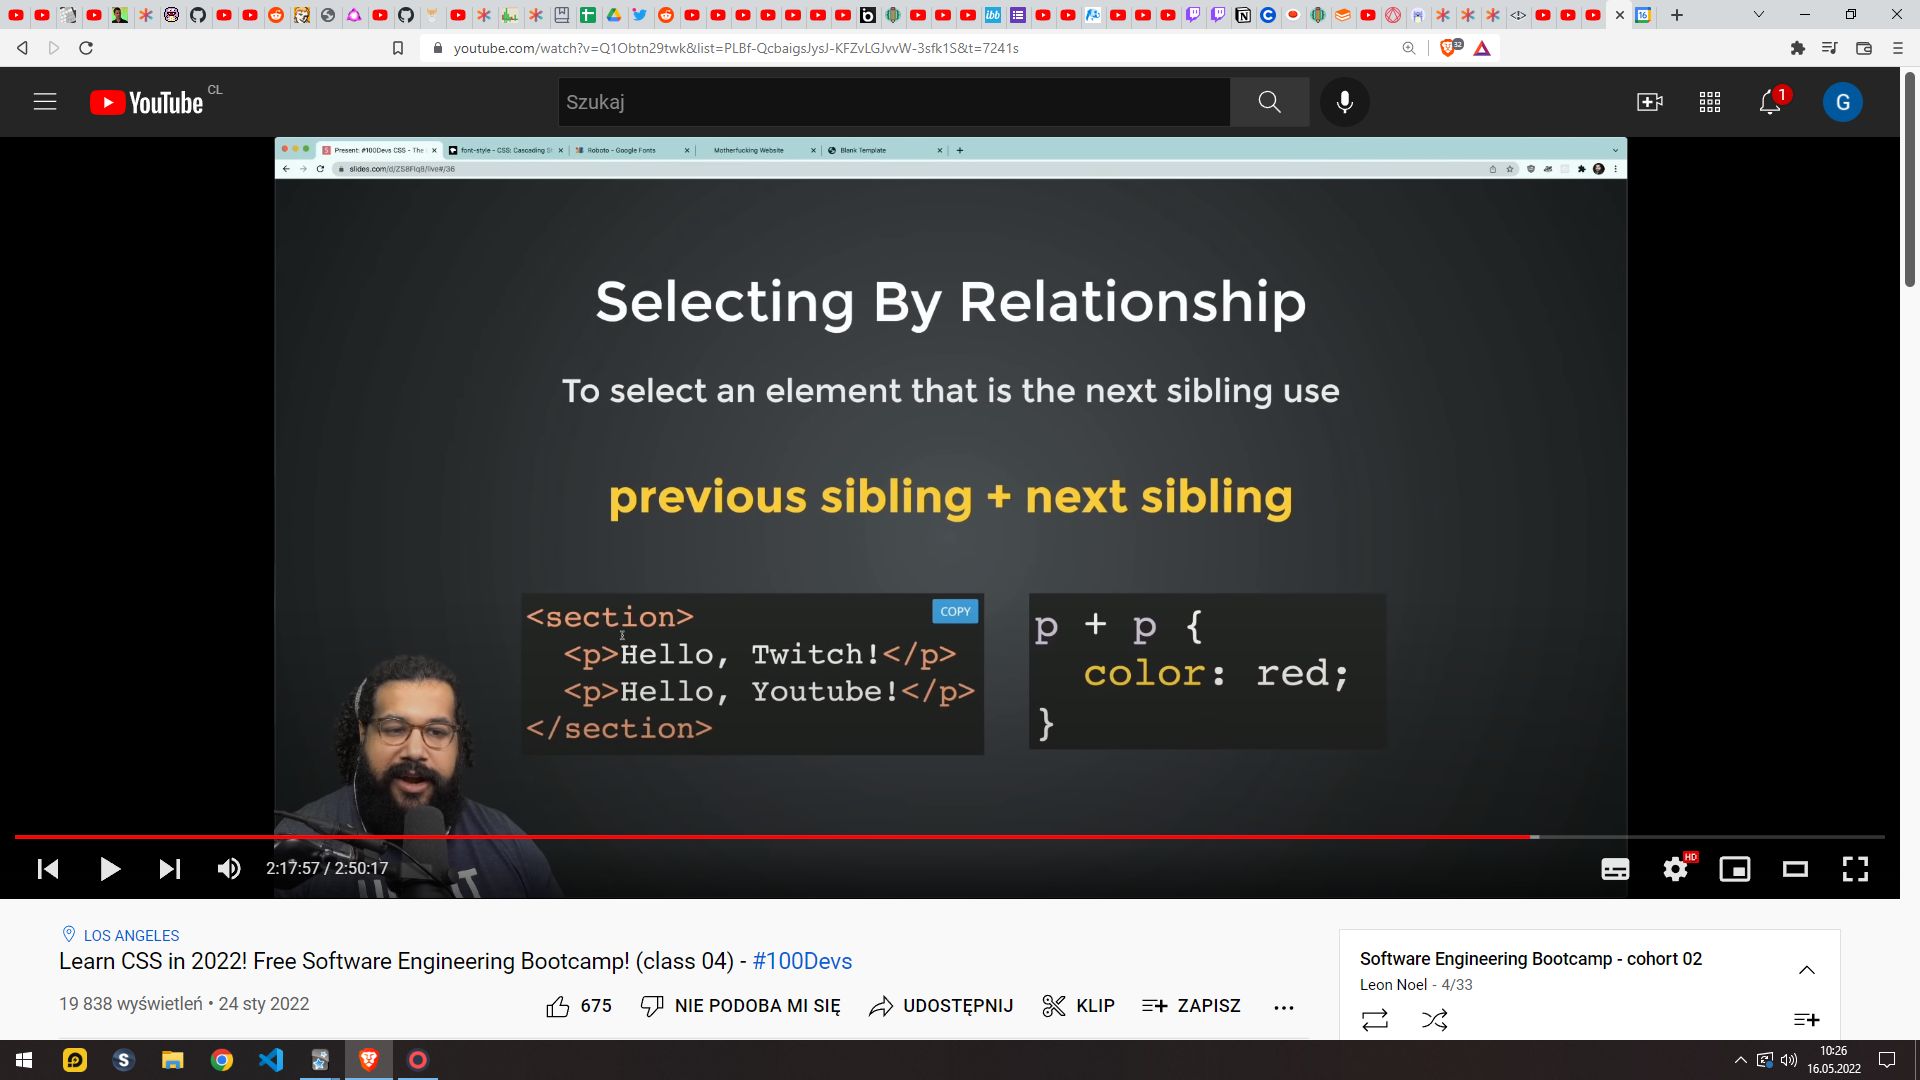Click the #100Devs hashtag link

(802, 961)
